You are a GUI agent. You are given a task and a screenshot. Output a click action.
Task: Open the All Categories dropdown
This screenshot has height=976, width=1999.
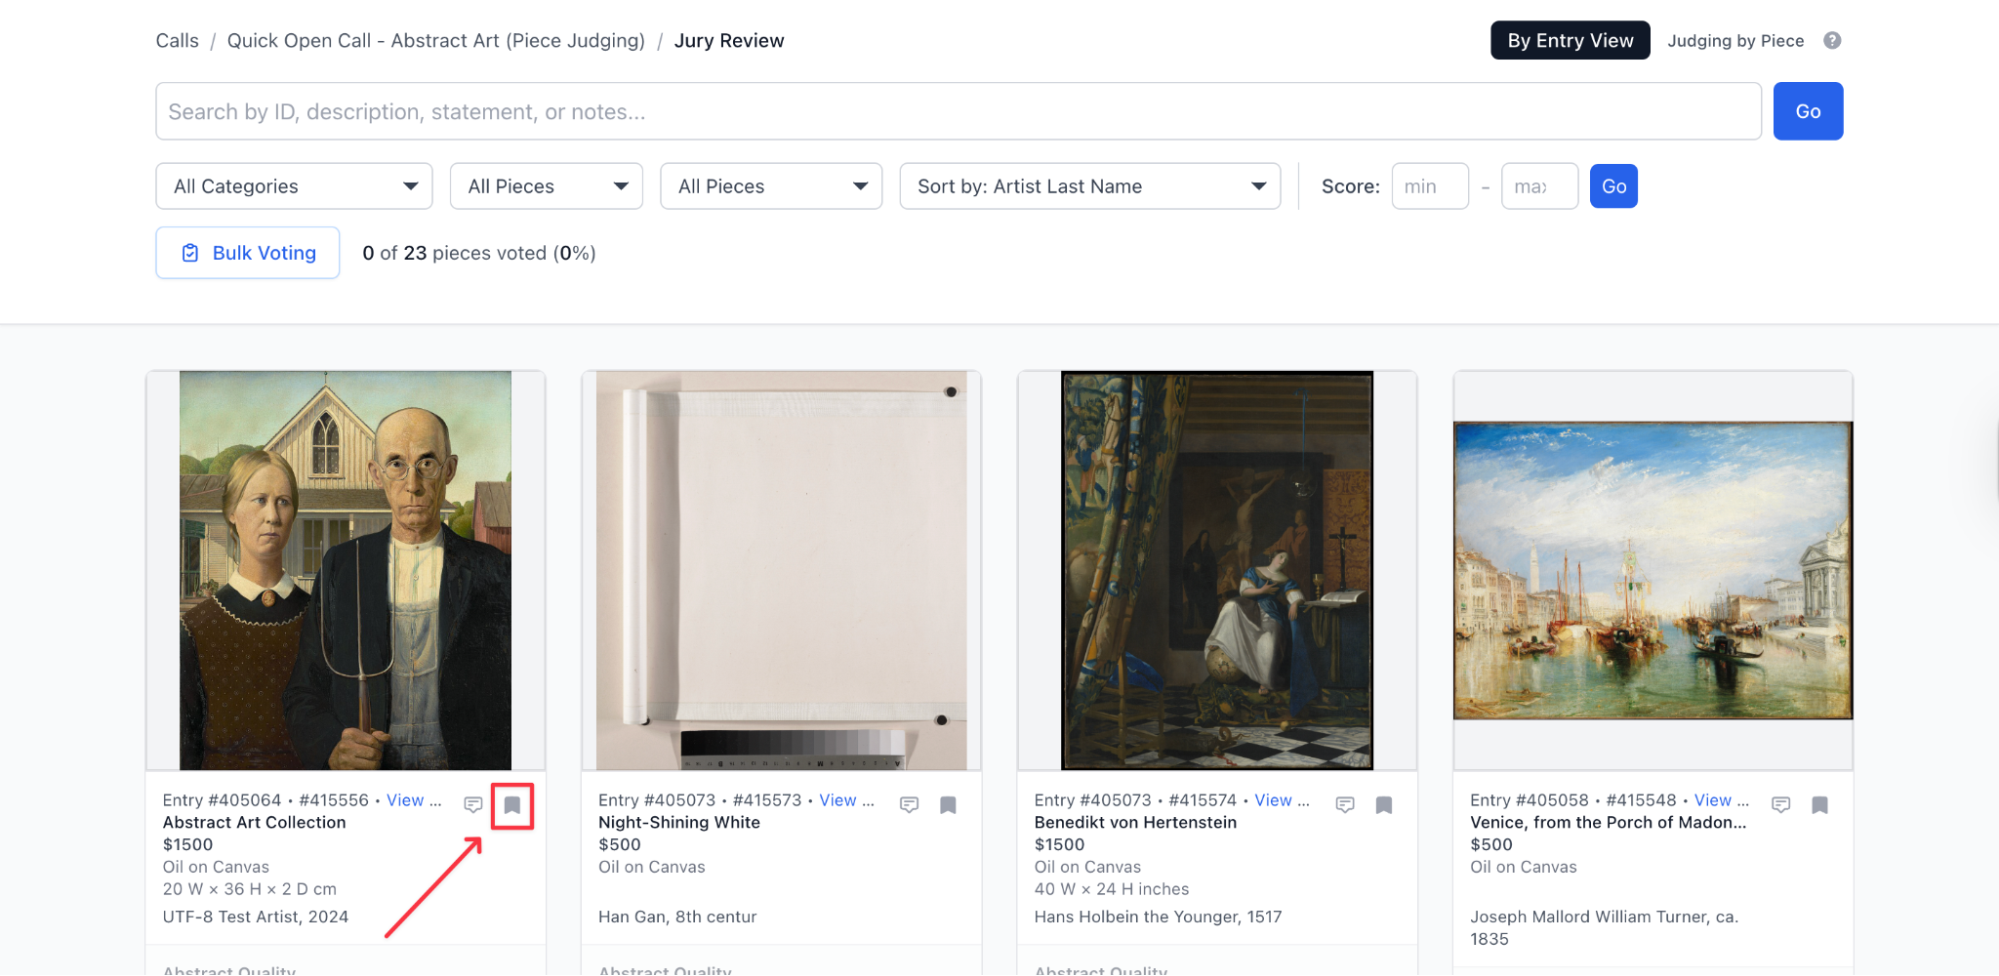point(294,186)
